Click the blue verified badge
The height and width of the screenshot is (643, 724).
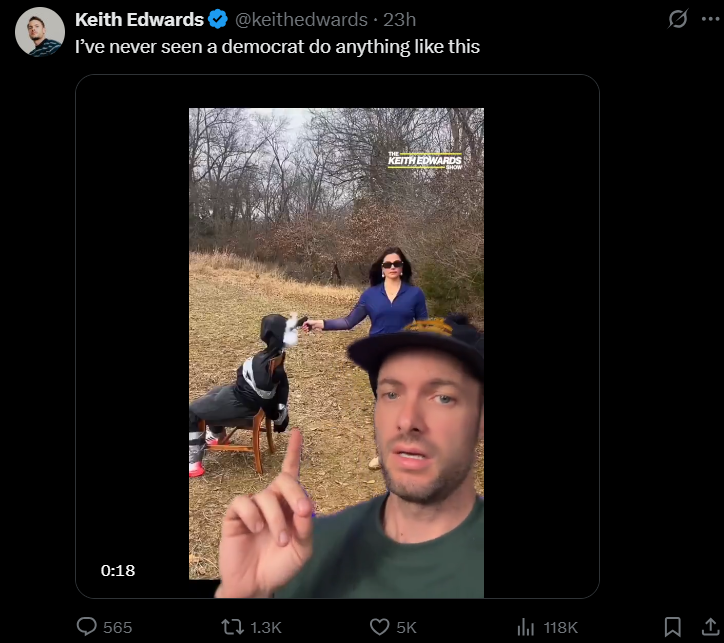tap(217, 19)
